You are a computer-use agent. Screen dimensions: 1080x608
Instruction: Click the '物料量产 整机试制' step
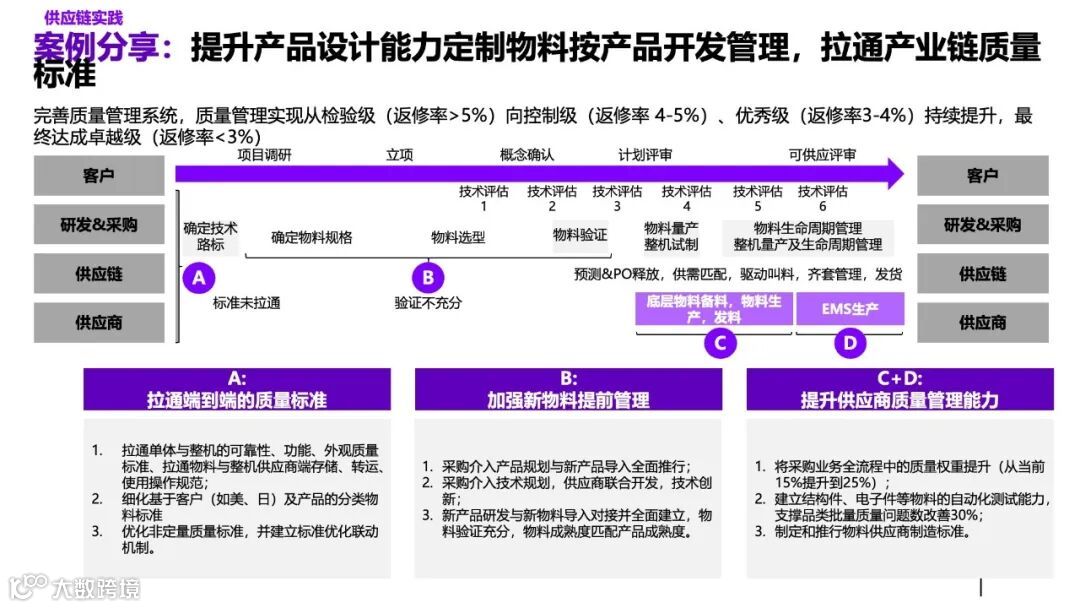(x=672, y=236)
